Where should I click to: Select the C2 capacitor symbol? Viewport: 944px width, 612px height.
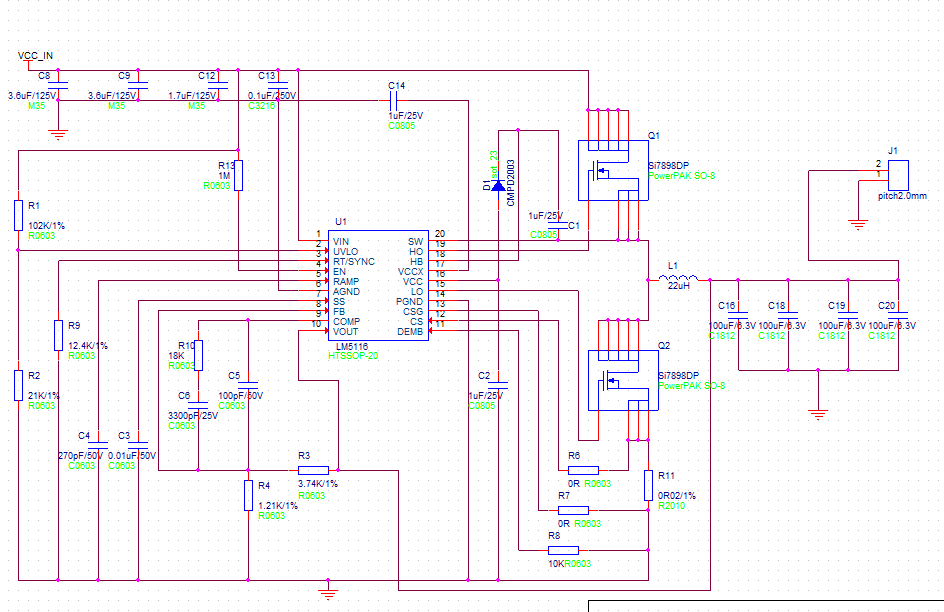click(498, 385)
